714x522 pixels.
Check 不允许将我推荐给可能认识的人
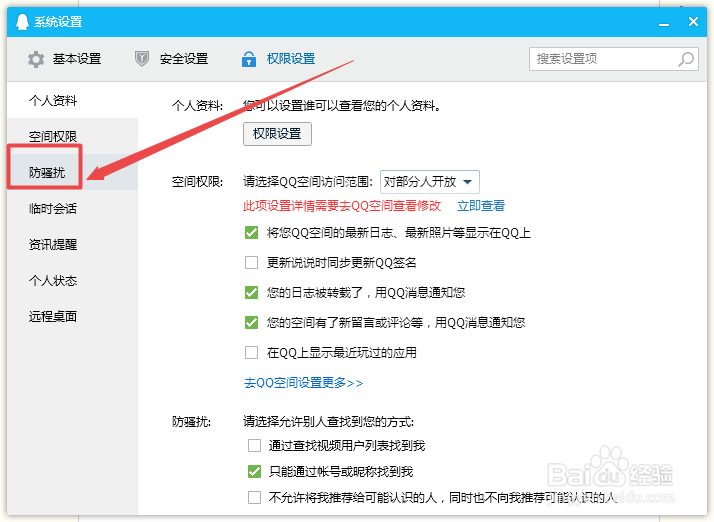point(255,497)
